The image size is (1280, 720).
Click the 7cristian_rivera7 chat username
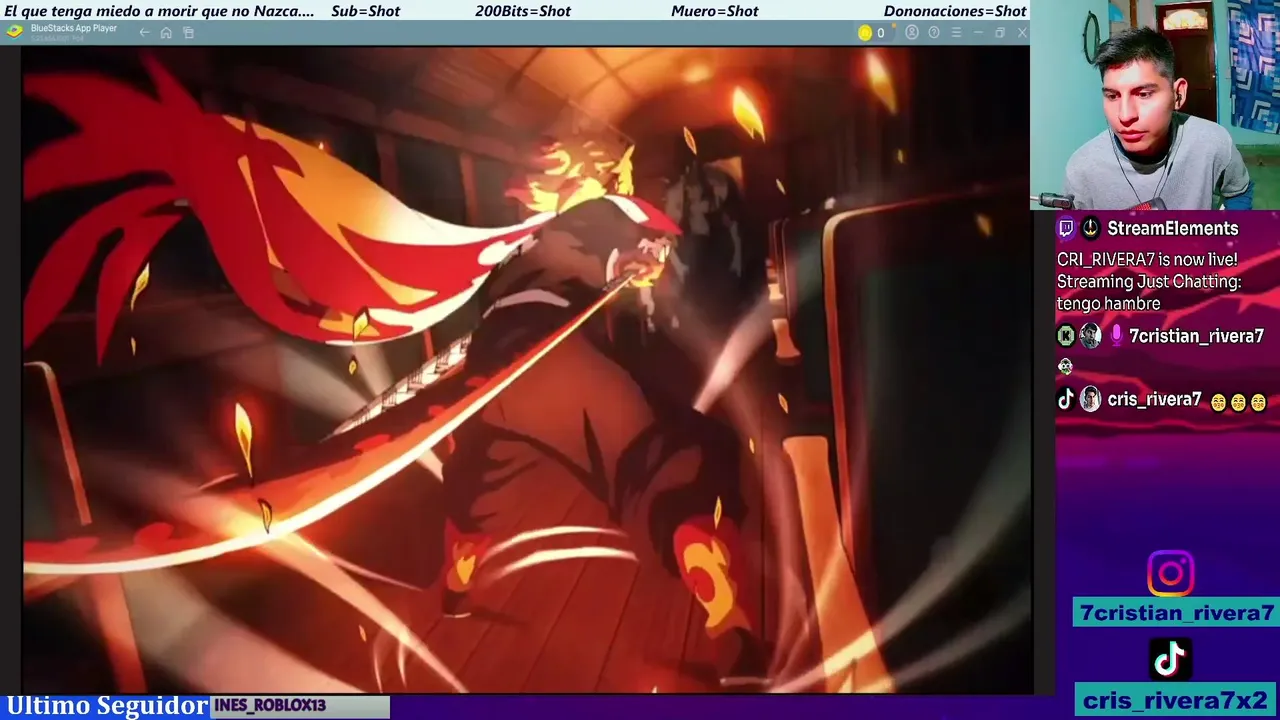[1196, 336]
